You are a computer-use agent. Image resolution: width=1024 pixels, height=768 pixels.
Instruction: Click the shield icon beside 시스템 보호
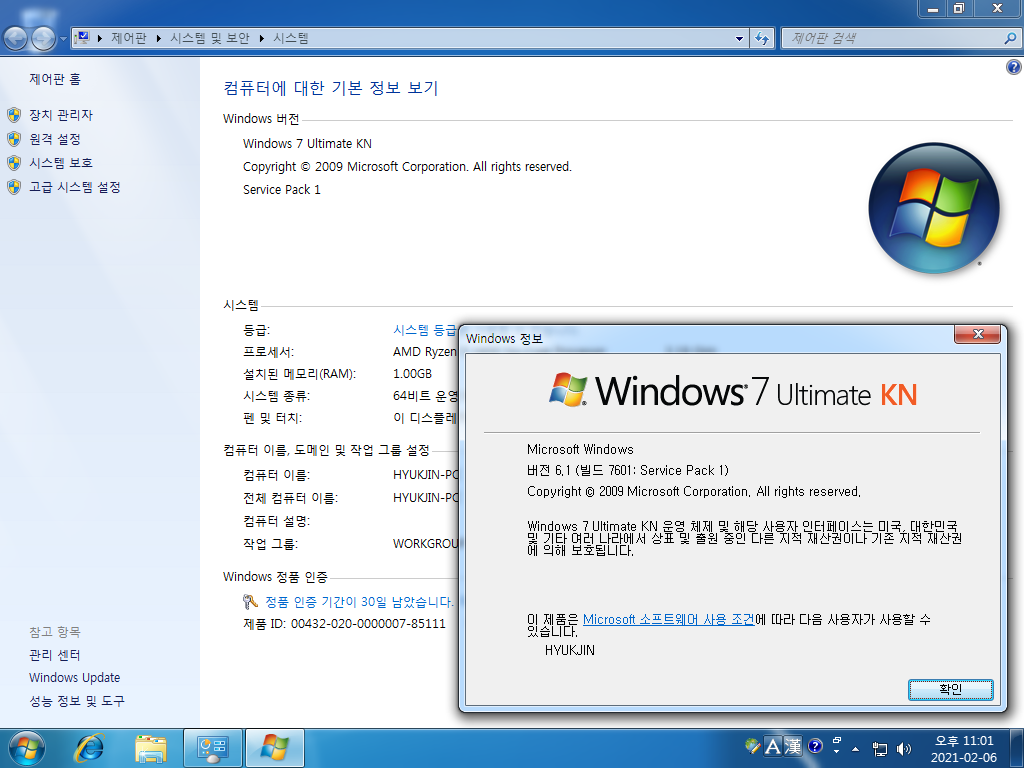(14, 163)
